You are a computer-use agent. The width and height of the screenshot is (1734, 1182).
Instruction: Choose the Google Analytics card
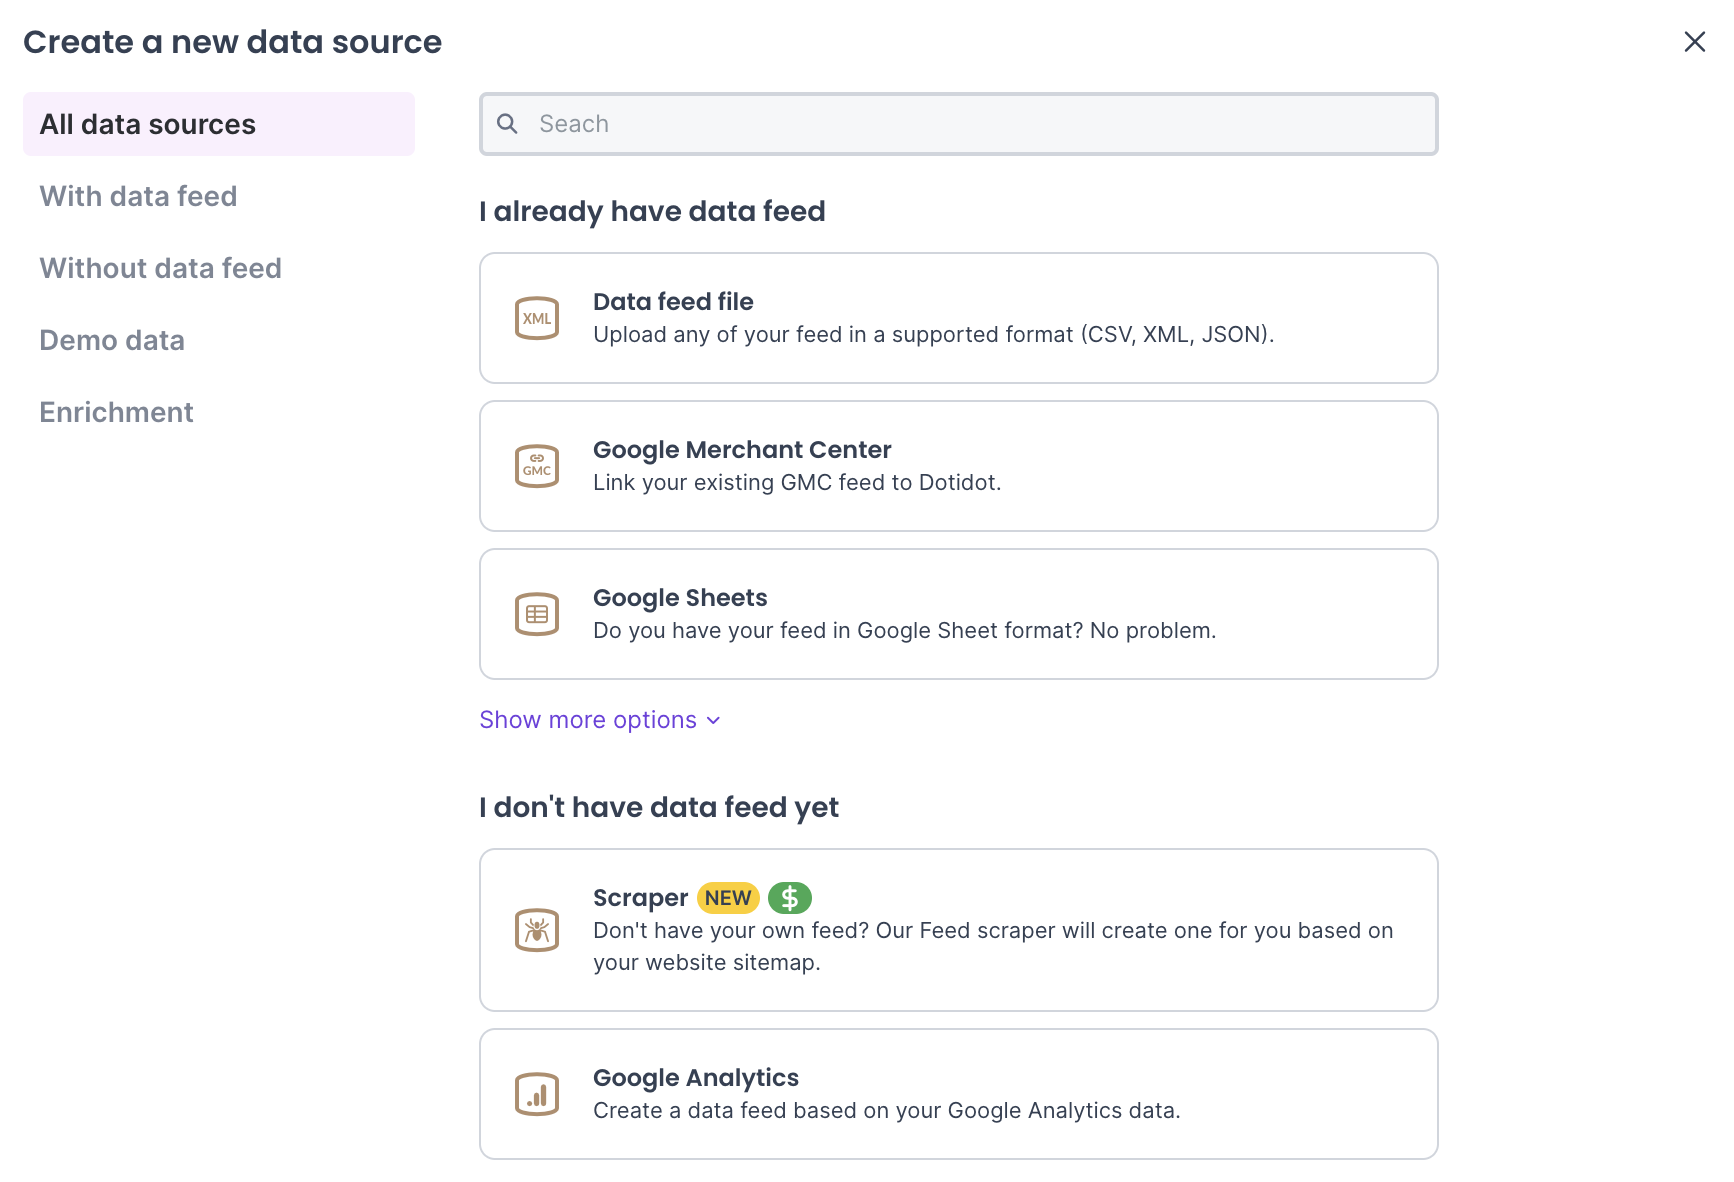(x=959, y=1094)
